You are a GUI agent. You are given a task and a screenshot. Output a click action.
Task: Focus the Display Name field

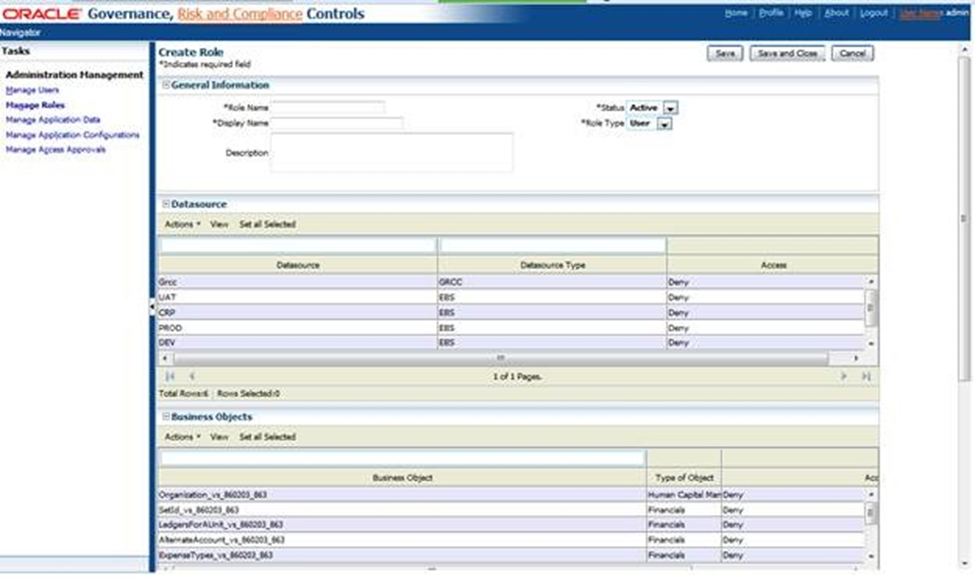(337, 123)
